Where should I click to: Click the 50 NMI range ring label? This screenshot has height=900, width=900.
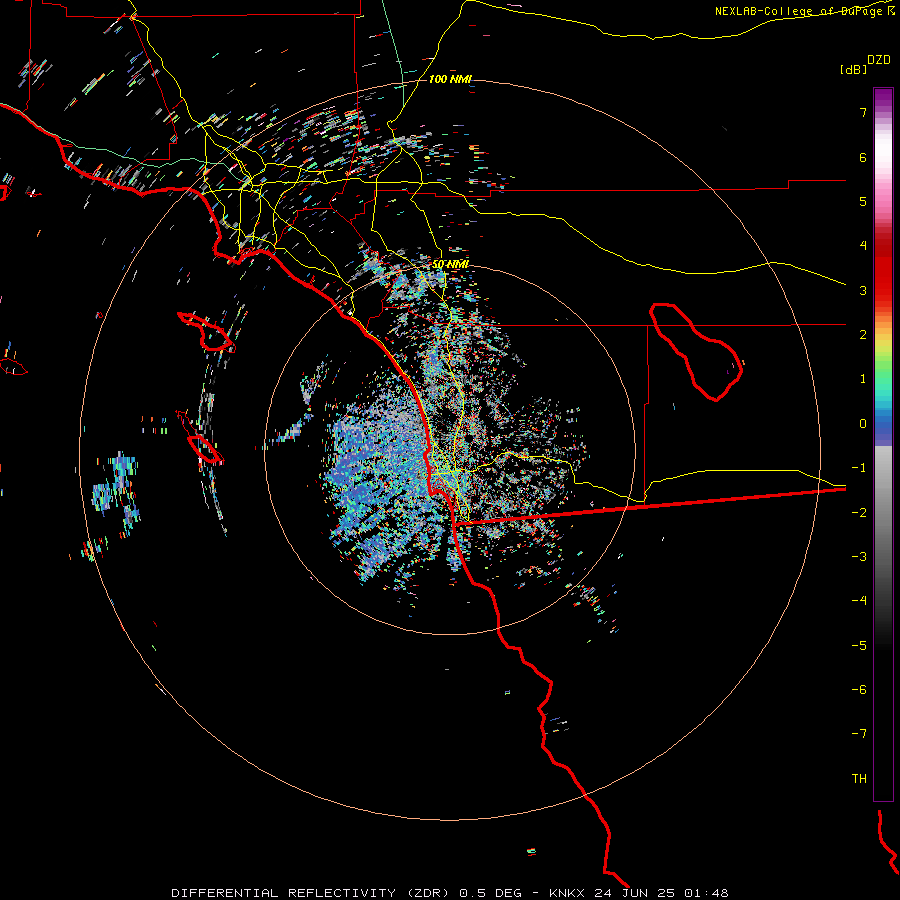tap(450, 264)
